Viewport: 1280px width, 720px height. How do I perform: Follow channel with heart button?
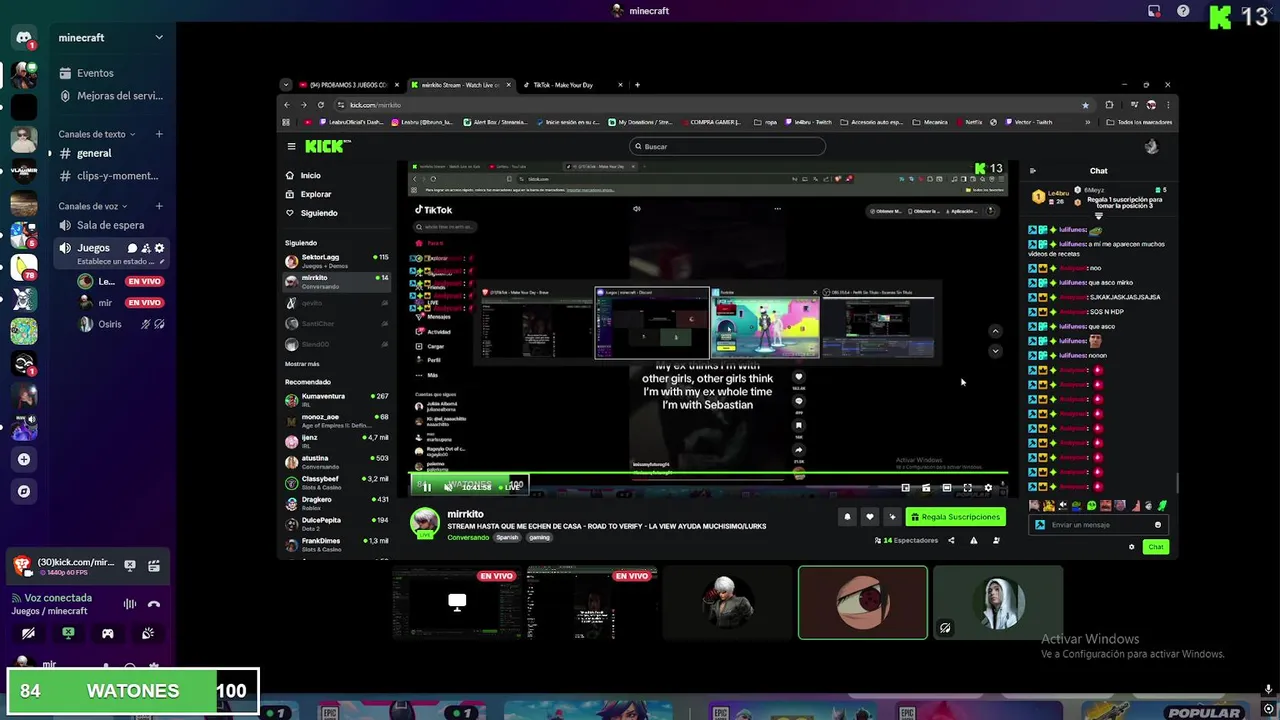(x=869, y=517)
